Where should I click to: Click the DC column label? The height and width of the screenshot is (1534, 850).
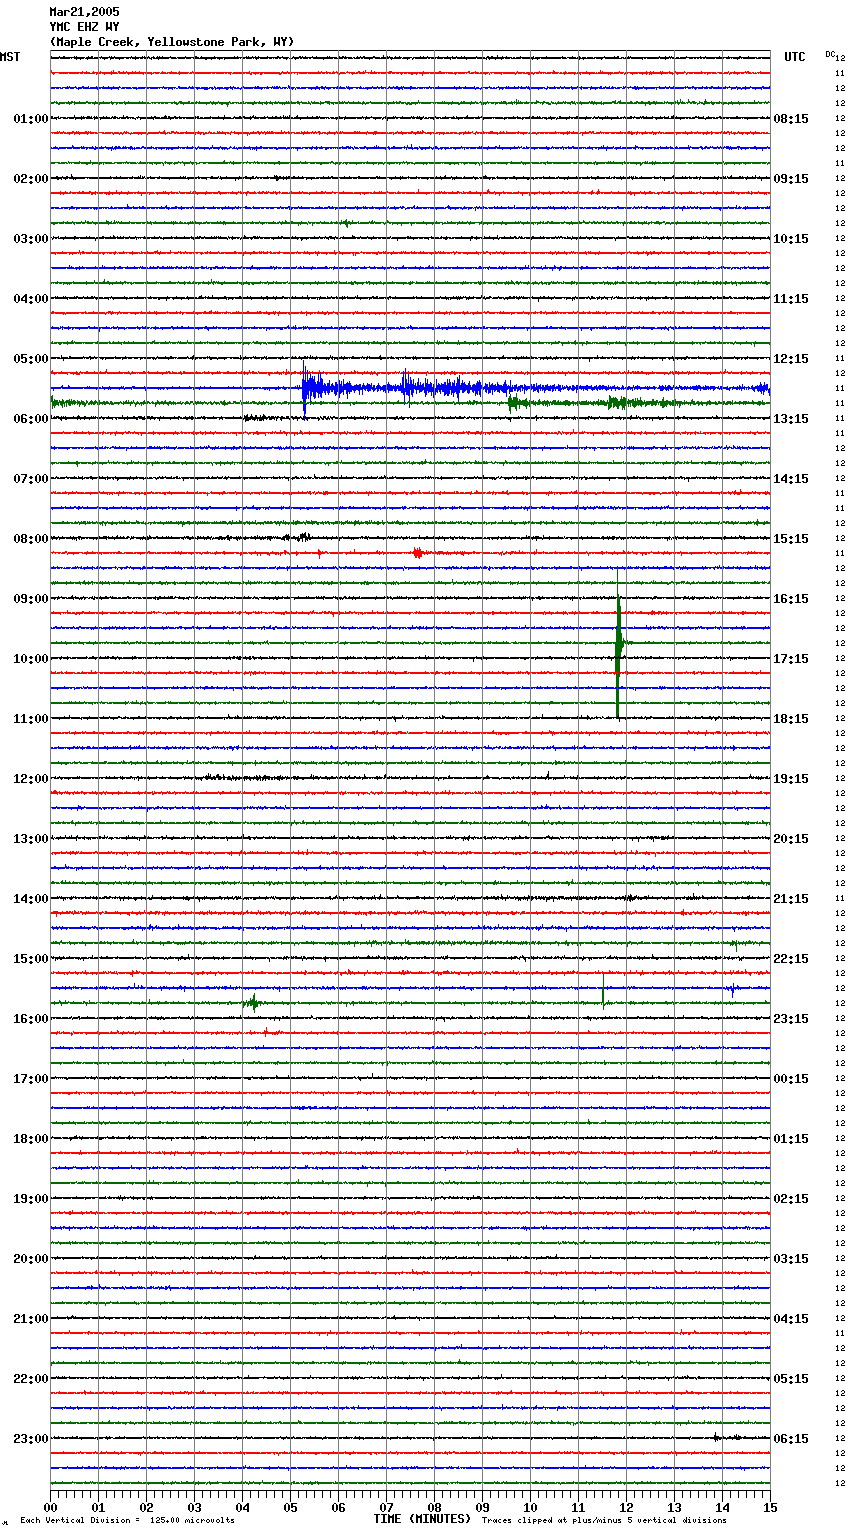point(830,54)
